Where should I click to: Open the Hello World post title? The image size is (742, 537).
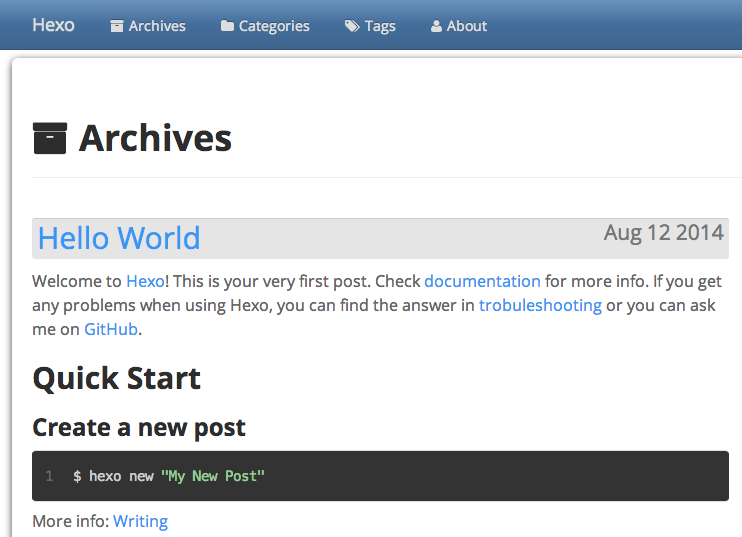(x=119, y=238)
